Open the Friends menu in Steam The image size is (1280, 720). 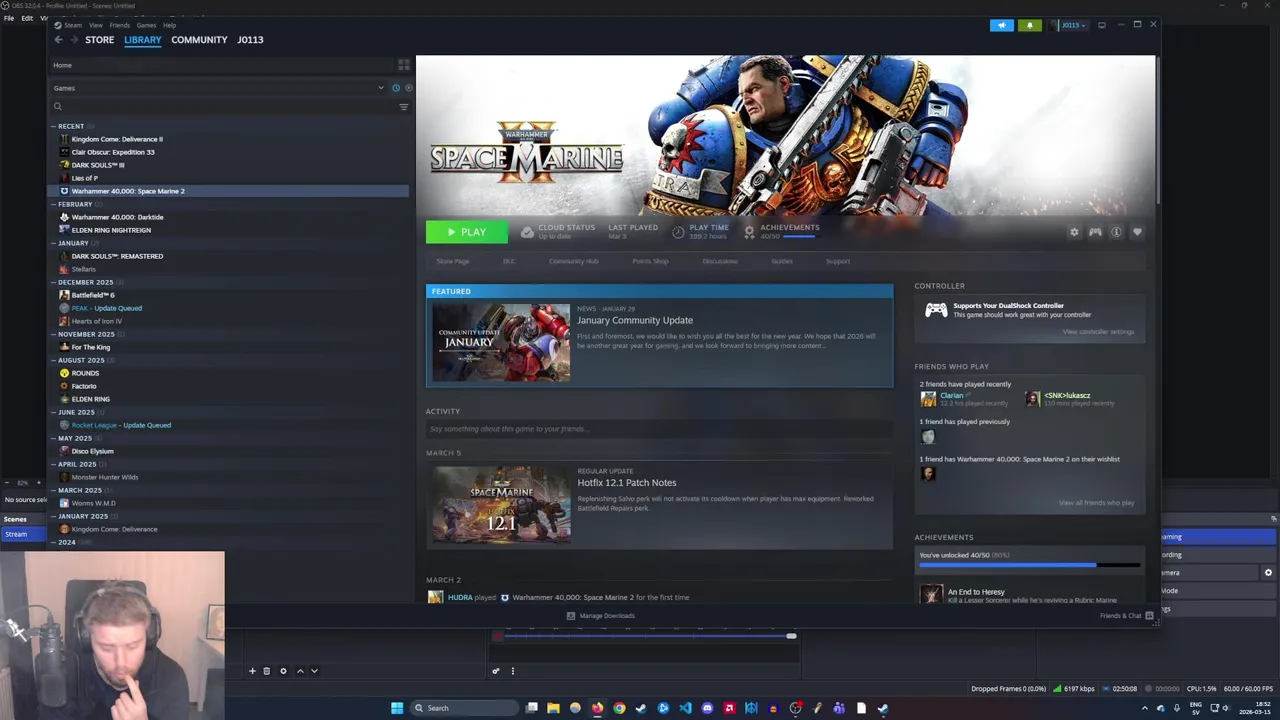click(119, 25)
